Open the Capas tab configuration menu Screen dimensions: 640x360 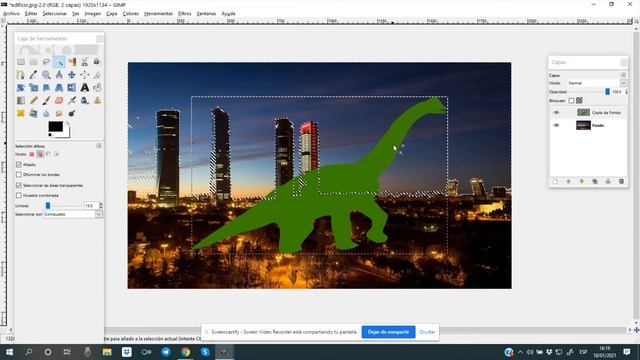[x=623, y=75]
